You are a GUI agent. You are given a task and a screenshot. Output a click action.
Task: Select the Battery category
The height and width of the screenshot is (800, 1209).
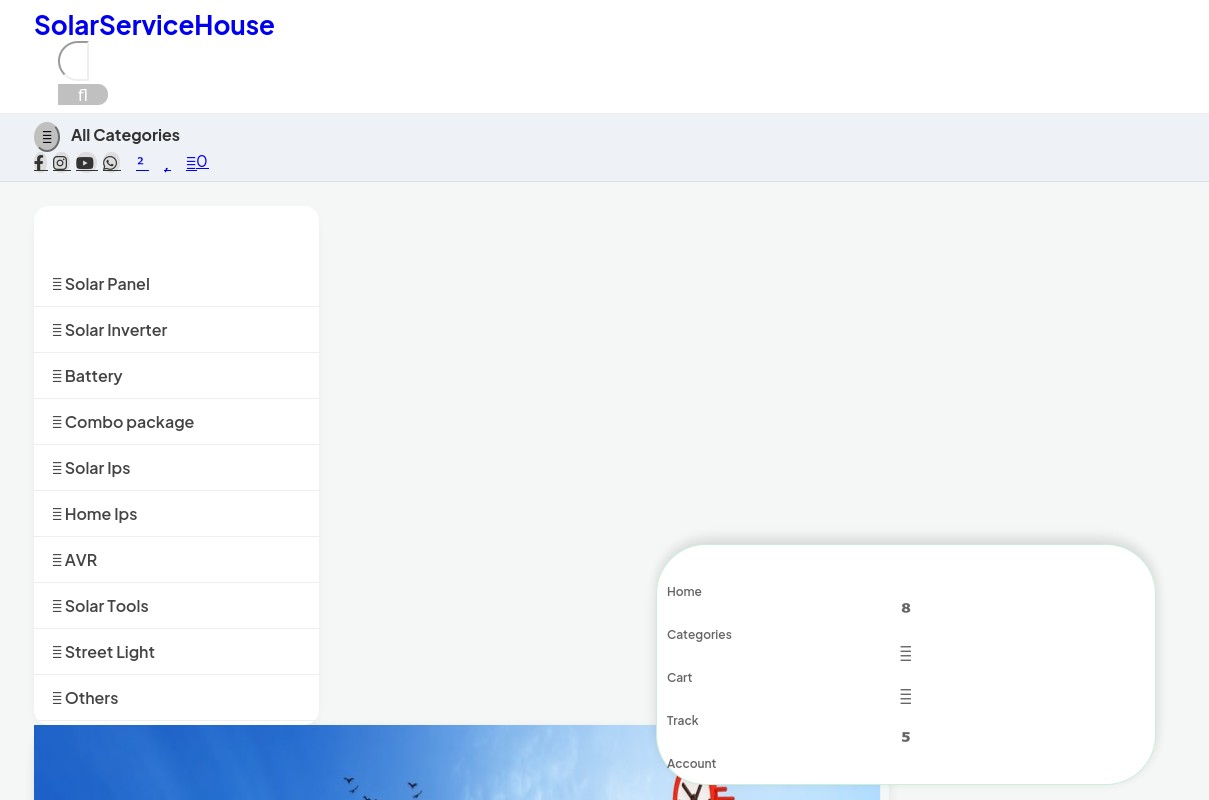coord(176,376)
